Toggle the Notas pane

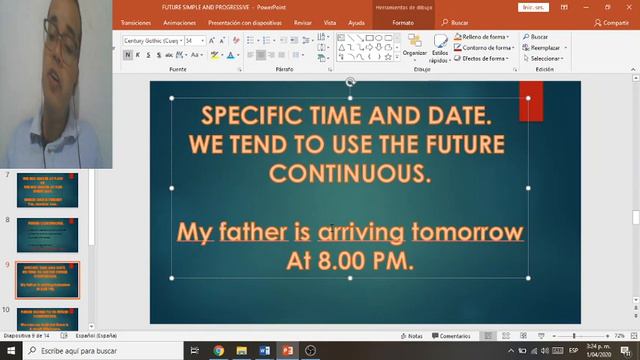(x=412, y=336)
